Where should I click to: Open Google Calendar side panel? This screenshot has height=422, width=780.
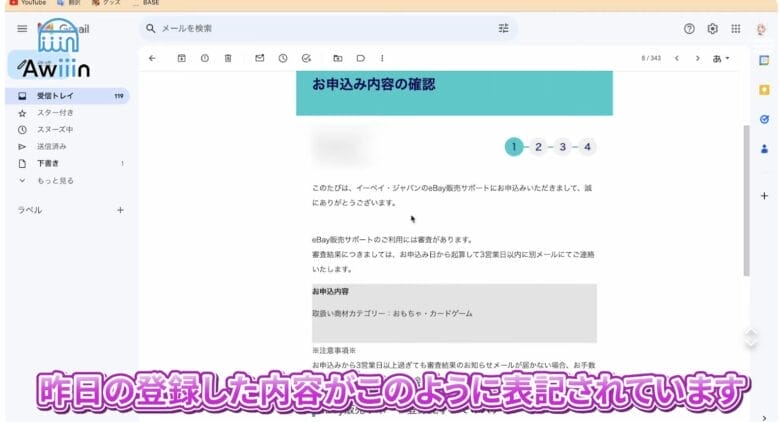pyautogui.click(x=764, y=60)
